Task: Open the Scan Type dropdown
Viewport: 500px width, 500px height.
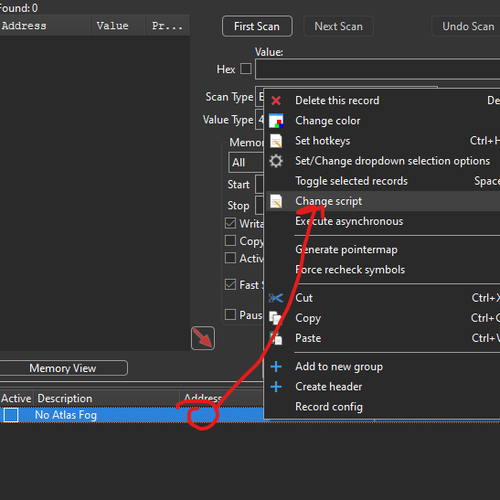Action: pos(259,97)
